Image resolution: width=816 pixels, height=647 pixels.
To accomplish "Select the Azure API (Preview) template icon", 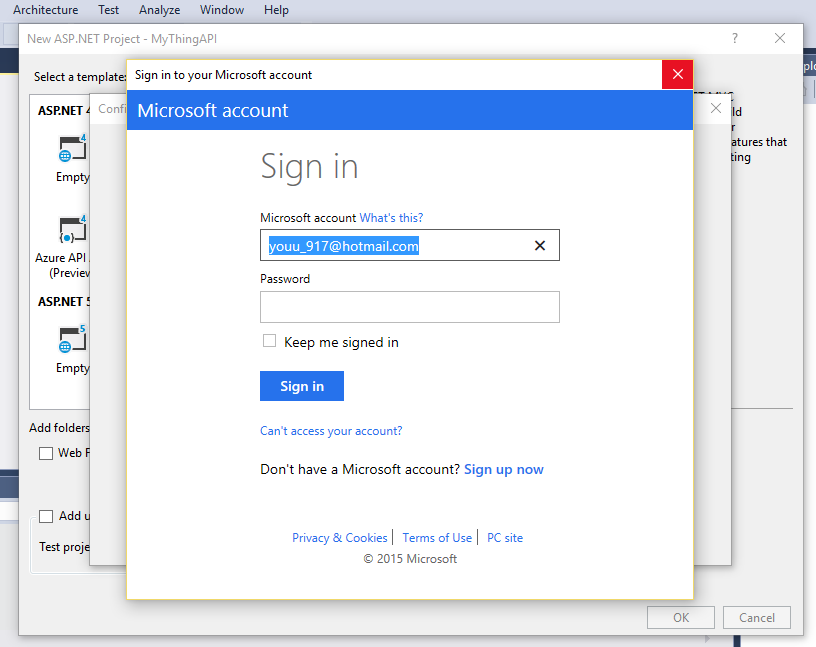I will [72, 230].
